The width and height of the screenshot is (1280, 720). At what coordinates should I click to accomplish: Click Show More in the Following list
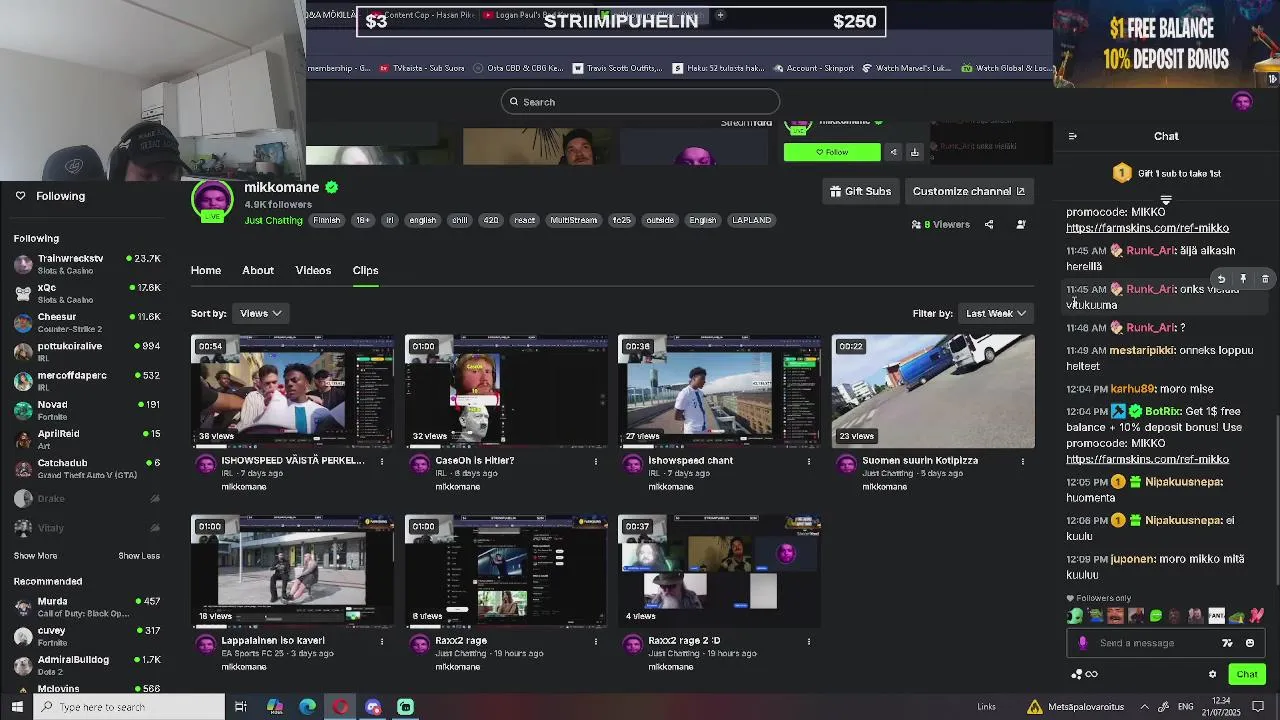point(35,556)
